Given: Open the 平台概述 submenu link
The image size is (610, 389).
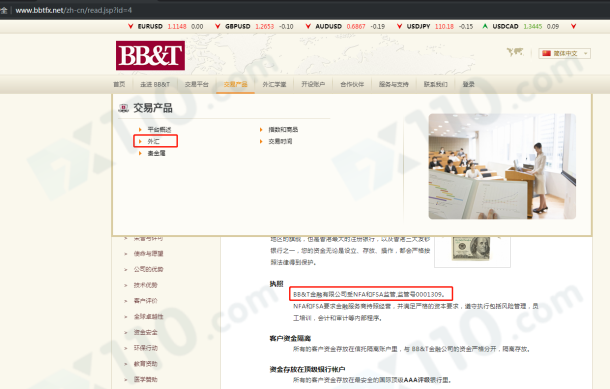Looking at the screenshot, I should point(159,130).
